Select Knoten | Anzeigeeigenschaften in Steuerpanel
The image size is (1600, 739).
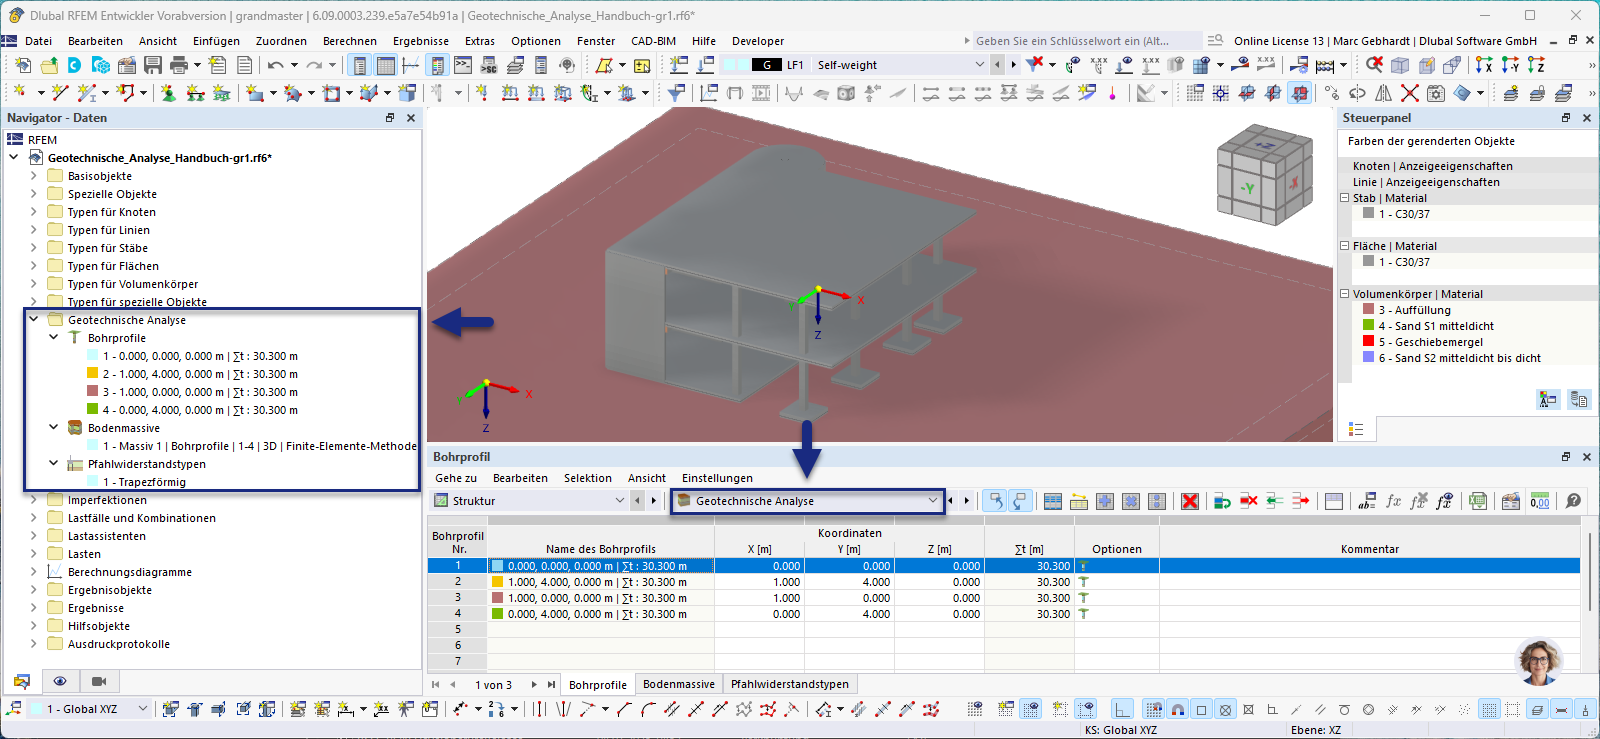click(x=1432, y=166)
